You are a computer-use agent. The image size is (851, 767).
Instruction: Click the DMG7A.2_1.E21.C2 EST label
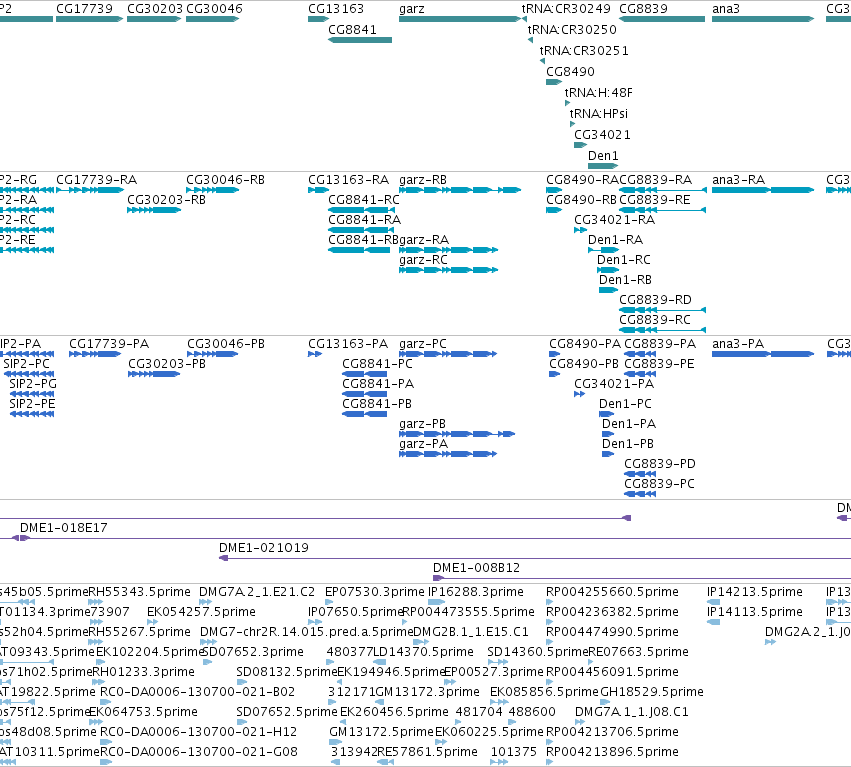point(257,592)
